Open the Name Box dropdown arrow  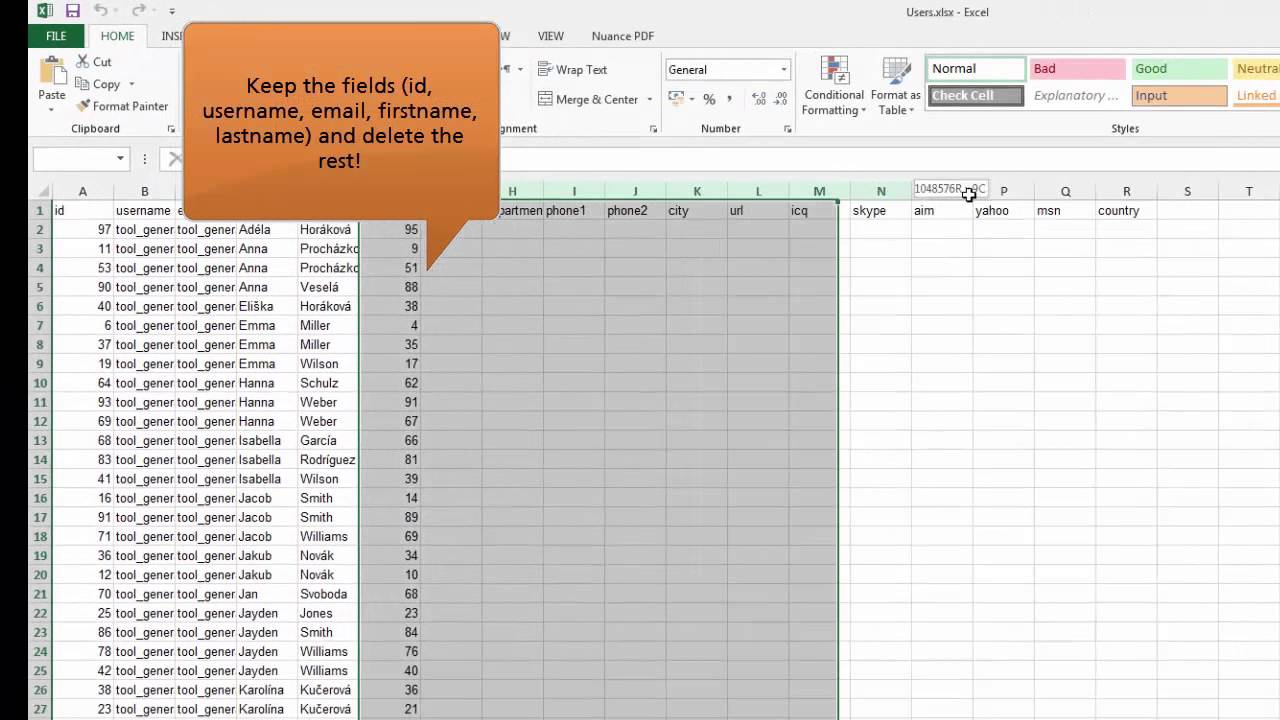120,158
